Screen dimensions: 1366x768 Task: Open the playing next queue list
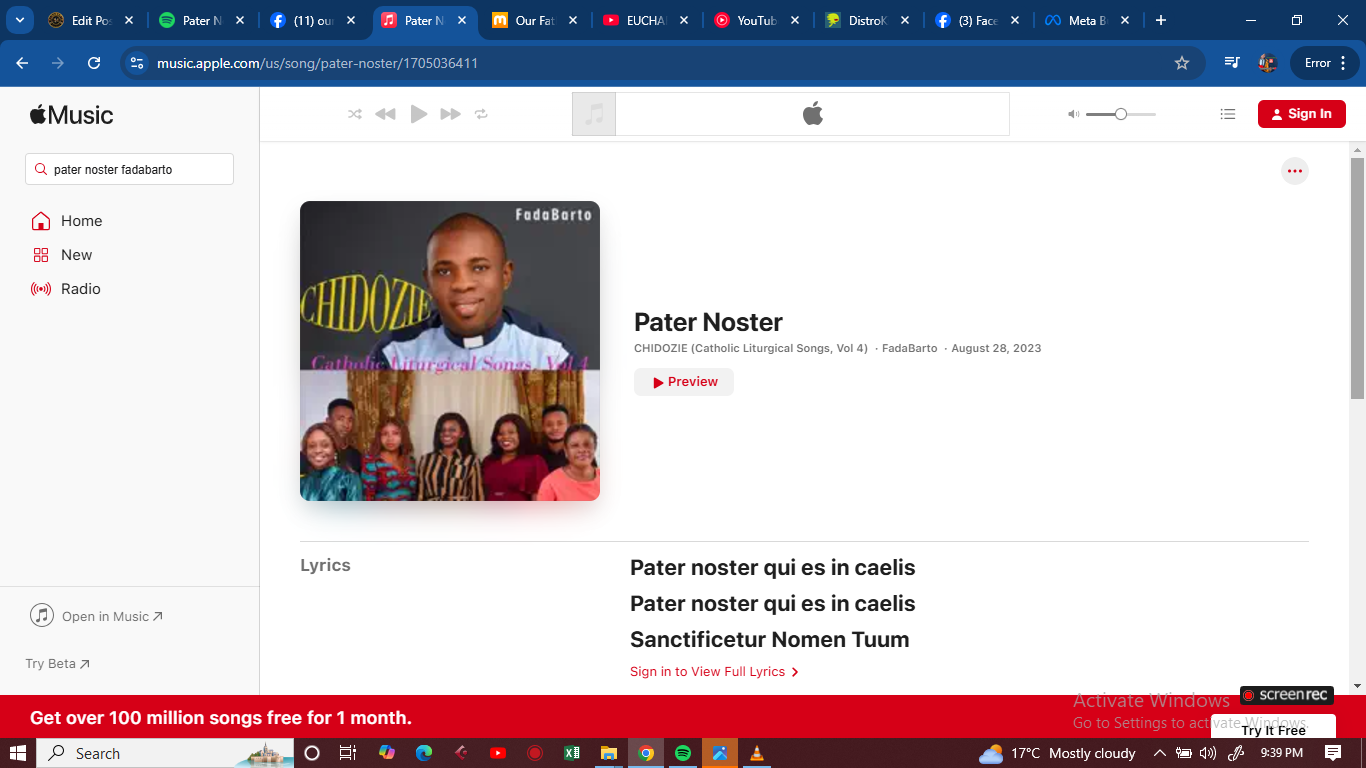[1228, 114]
